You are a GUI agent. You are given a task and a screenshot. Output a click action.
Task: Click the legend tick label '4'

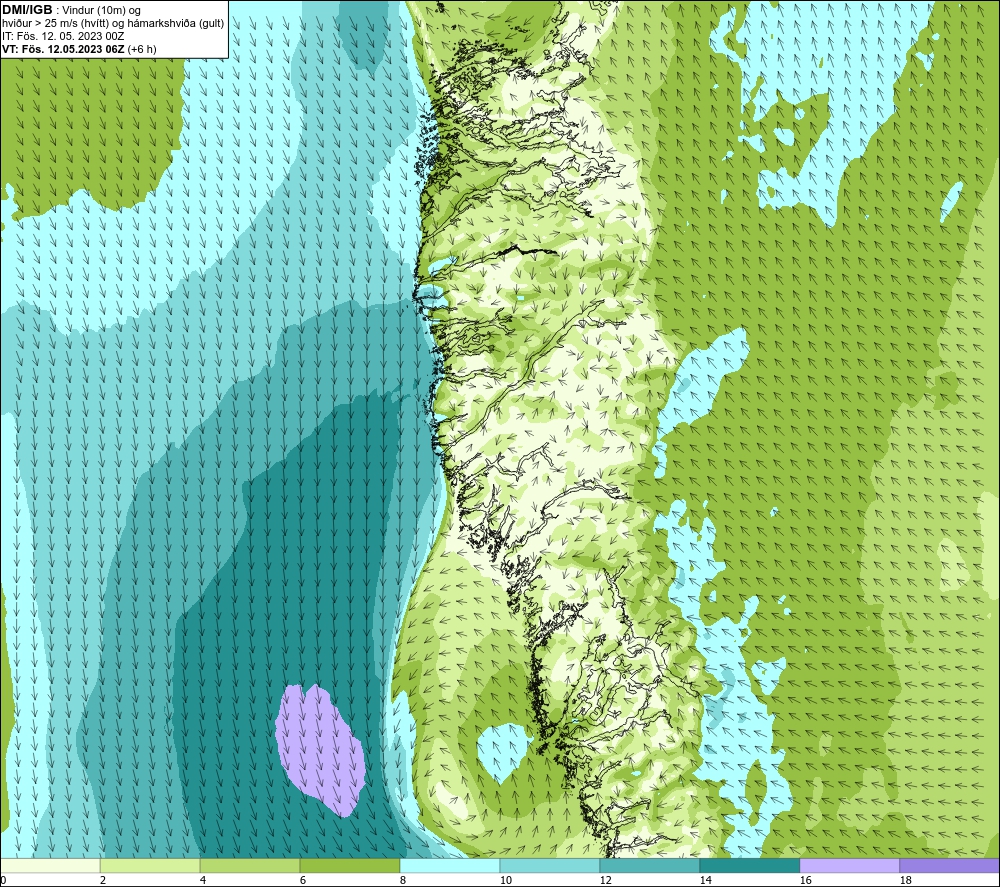[203, 881]
